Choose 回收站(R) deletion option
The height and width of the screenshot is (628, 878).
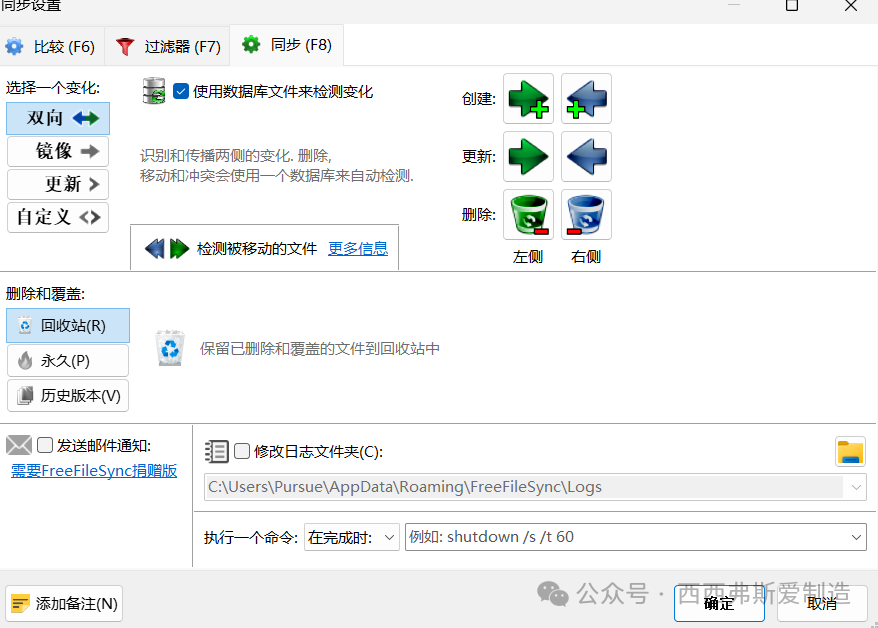click(68, 326)
